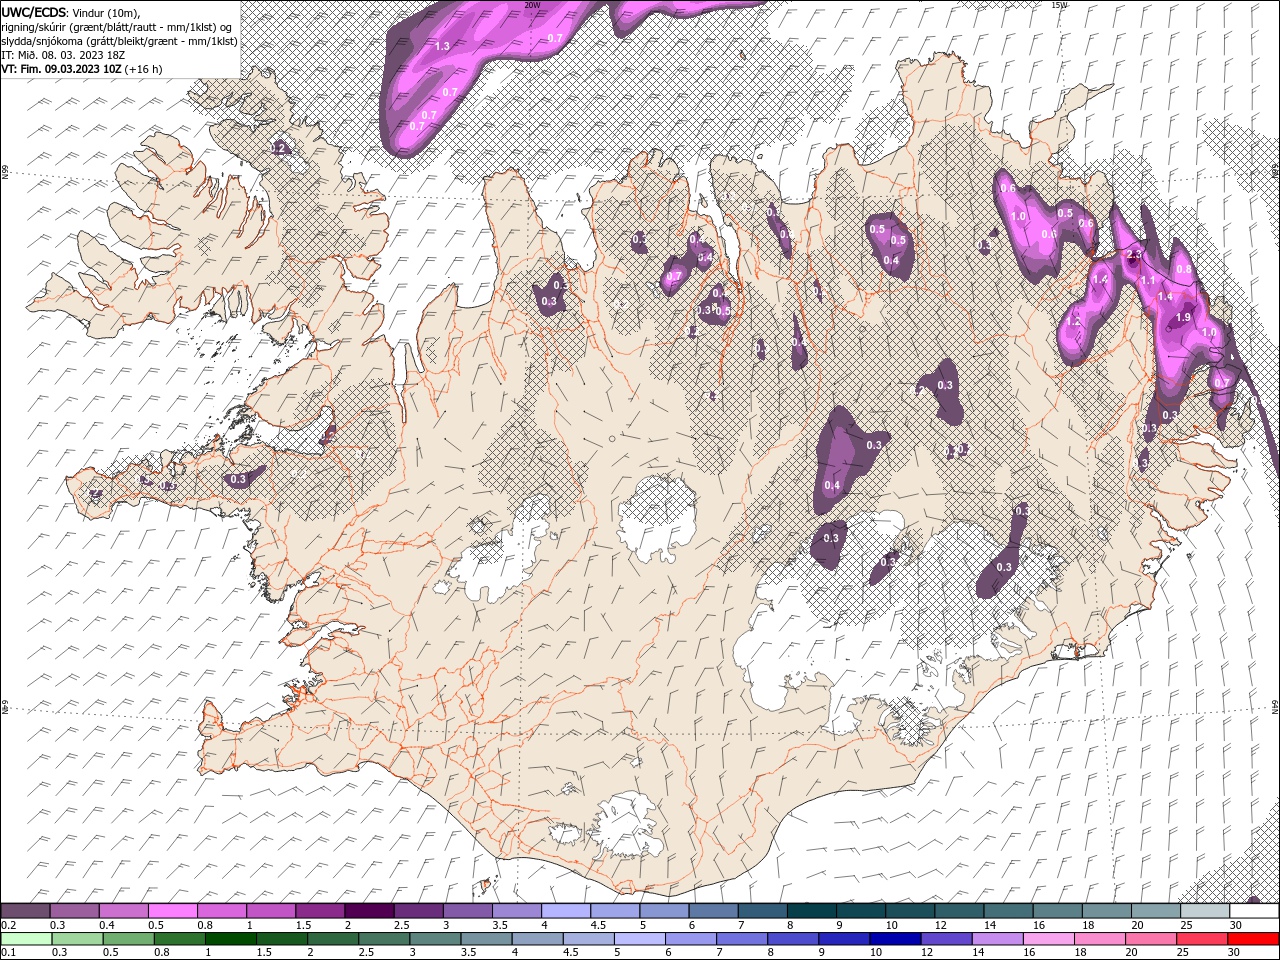Pick the crimson swatch above lower 25
1280x960 pixels.
tap(1202, 939)
